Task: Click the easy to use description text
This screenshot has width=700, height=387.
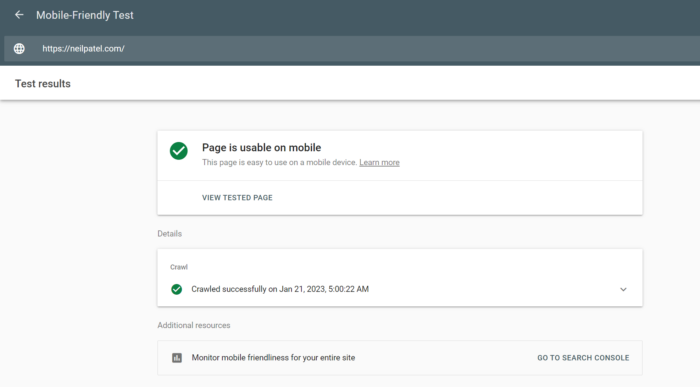Action: 279,162
